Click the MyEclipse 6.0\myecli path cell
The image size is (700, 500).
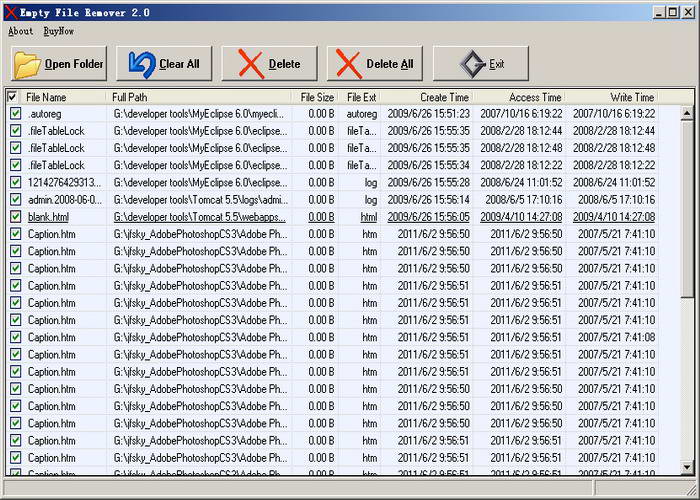pos(199,114)
